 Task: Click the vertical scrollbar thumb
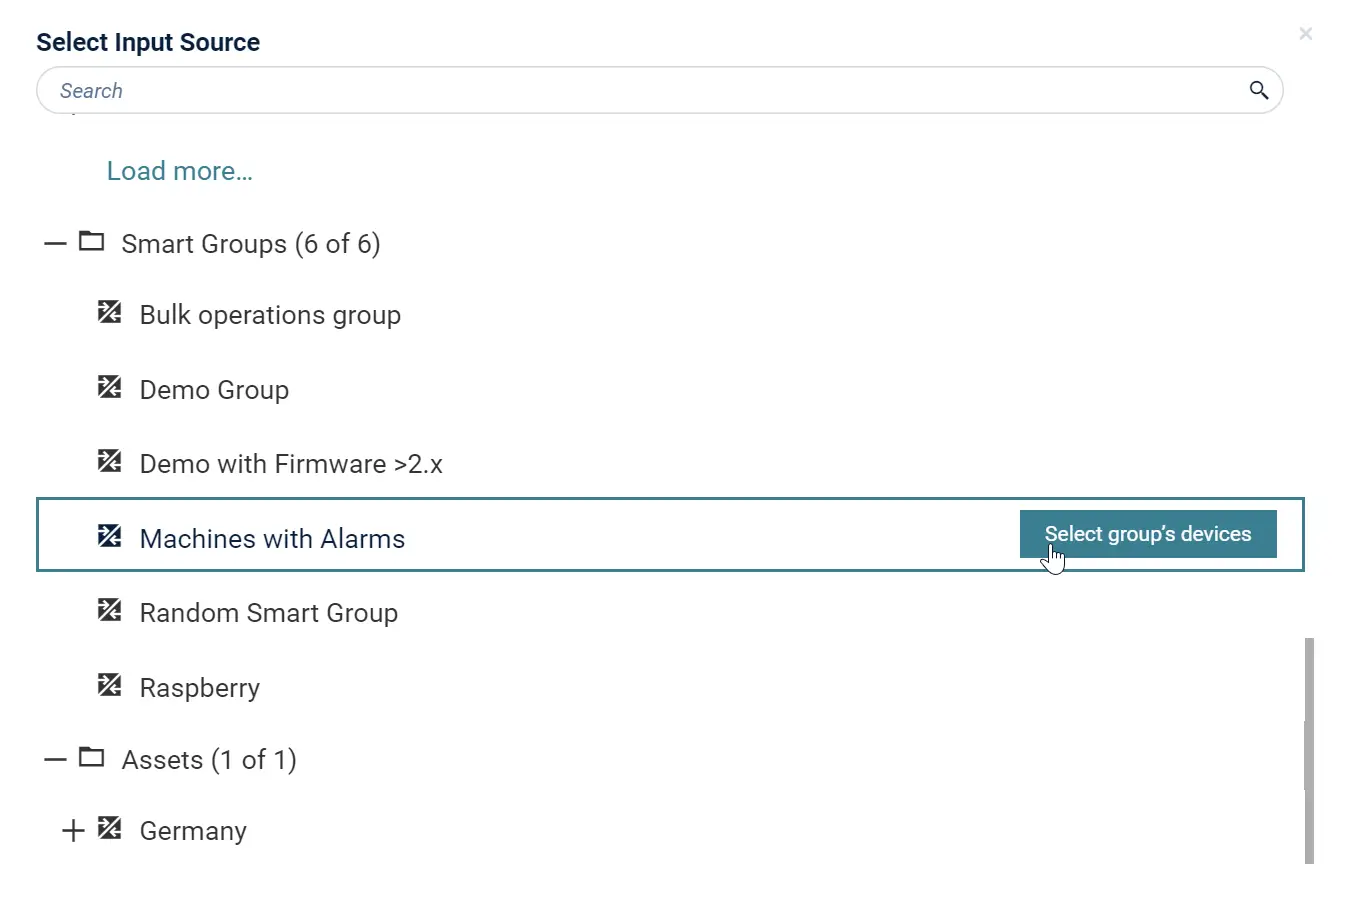tap(1309, 750)
